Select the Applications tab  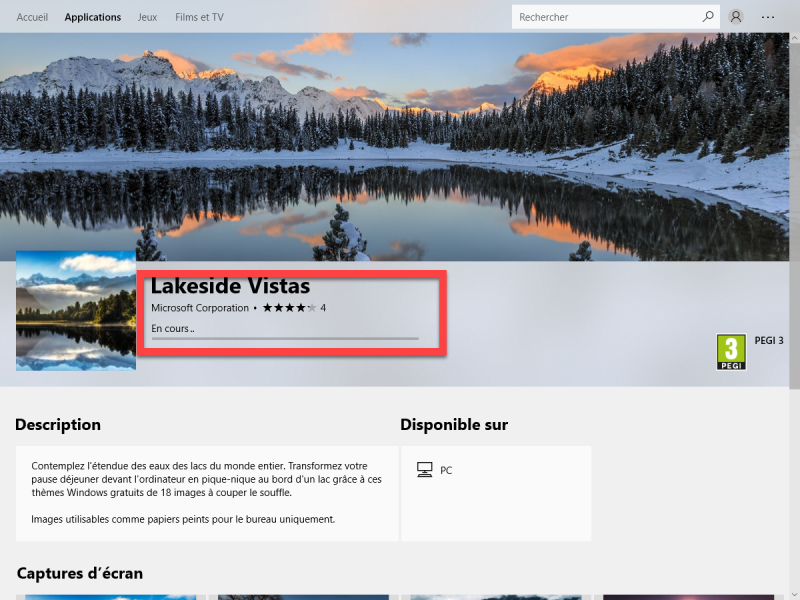93,17
